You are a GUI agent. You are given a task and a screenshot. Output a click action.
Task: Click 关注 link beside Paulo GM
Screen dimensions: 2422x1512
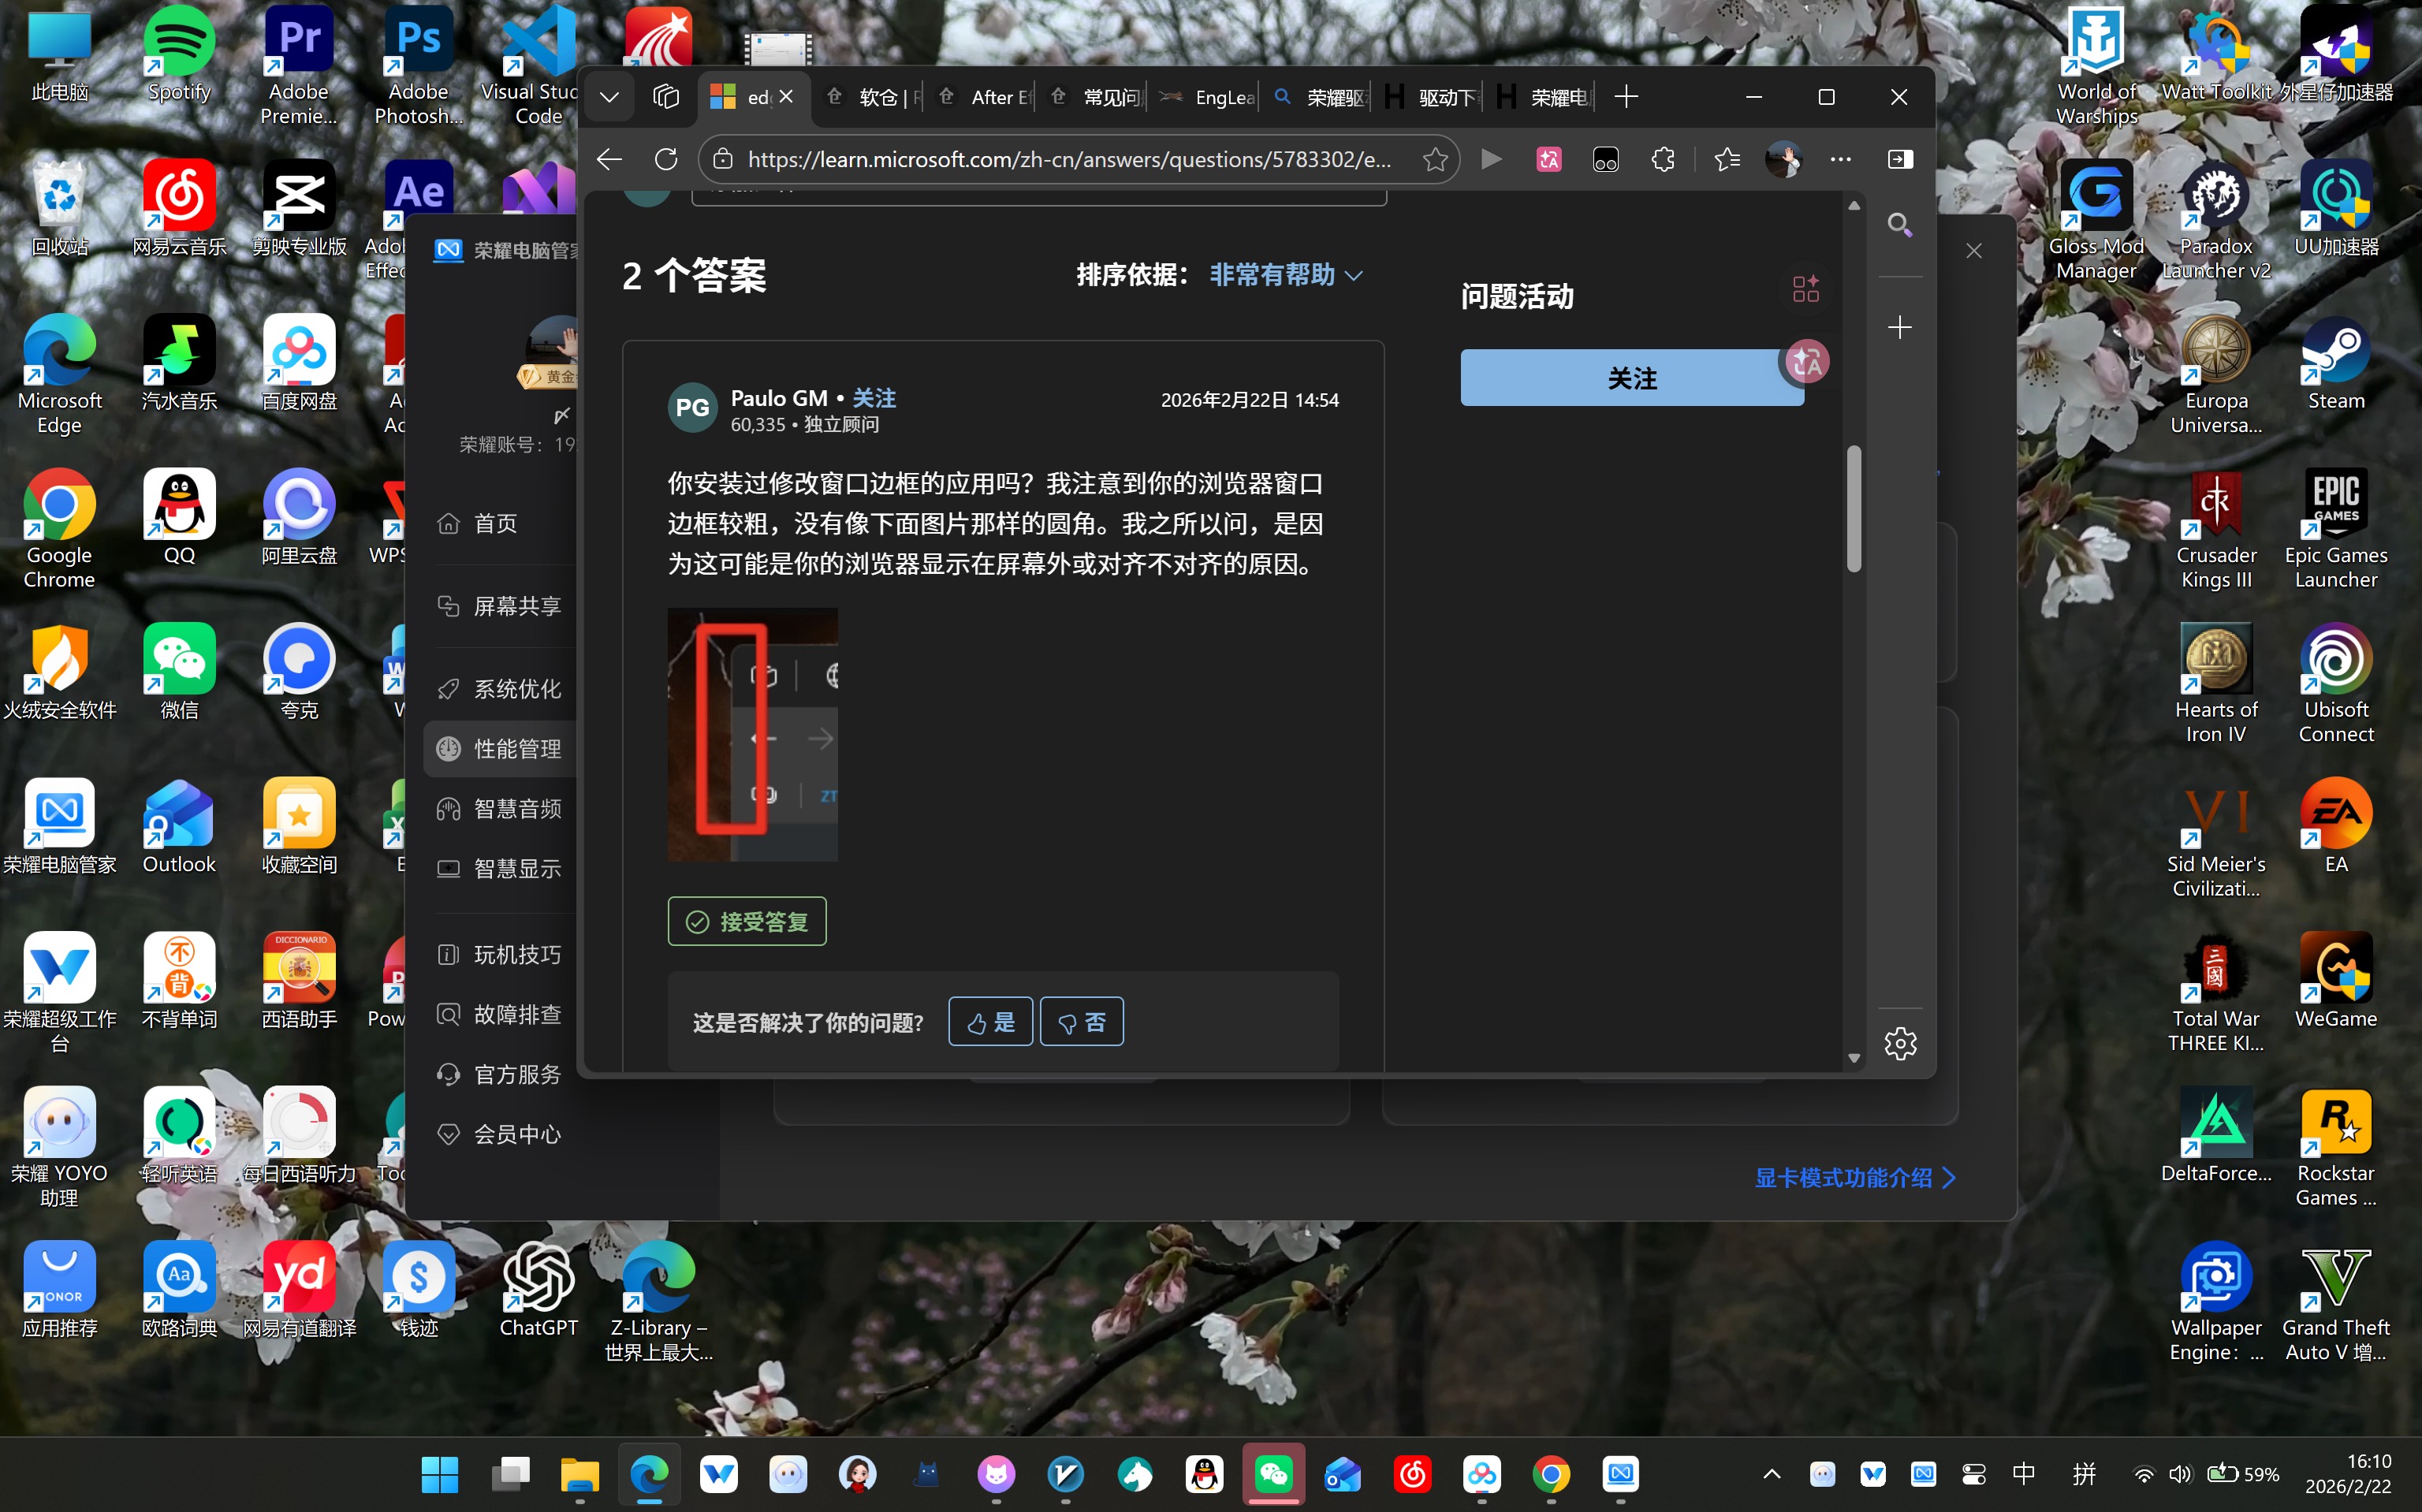coord(873,398)
